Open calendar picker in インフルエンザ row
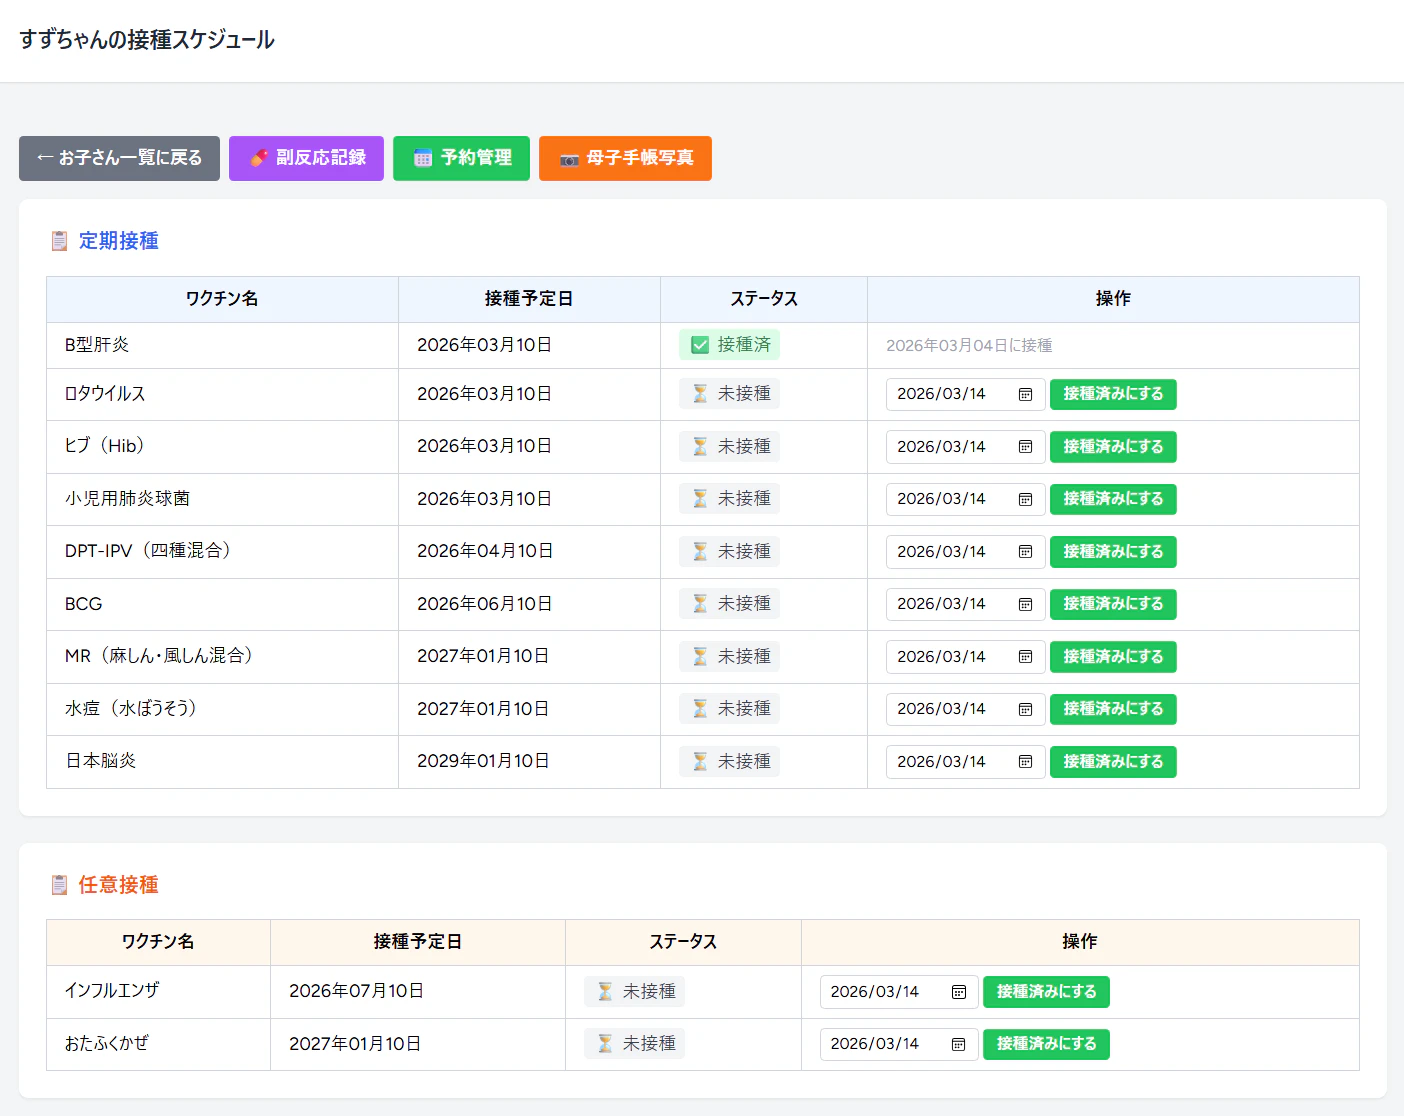 [958, 992]
